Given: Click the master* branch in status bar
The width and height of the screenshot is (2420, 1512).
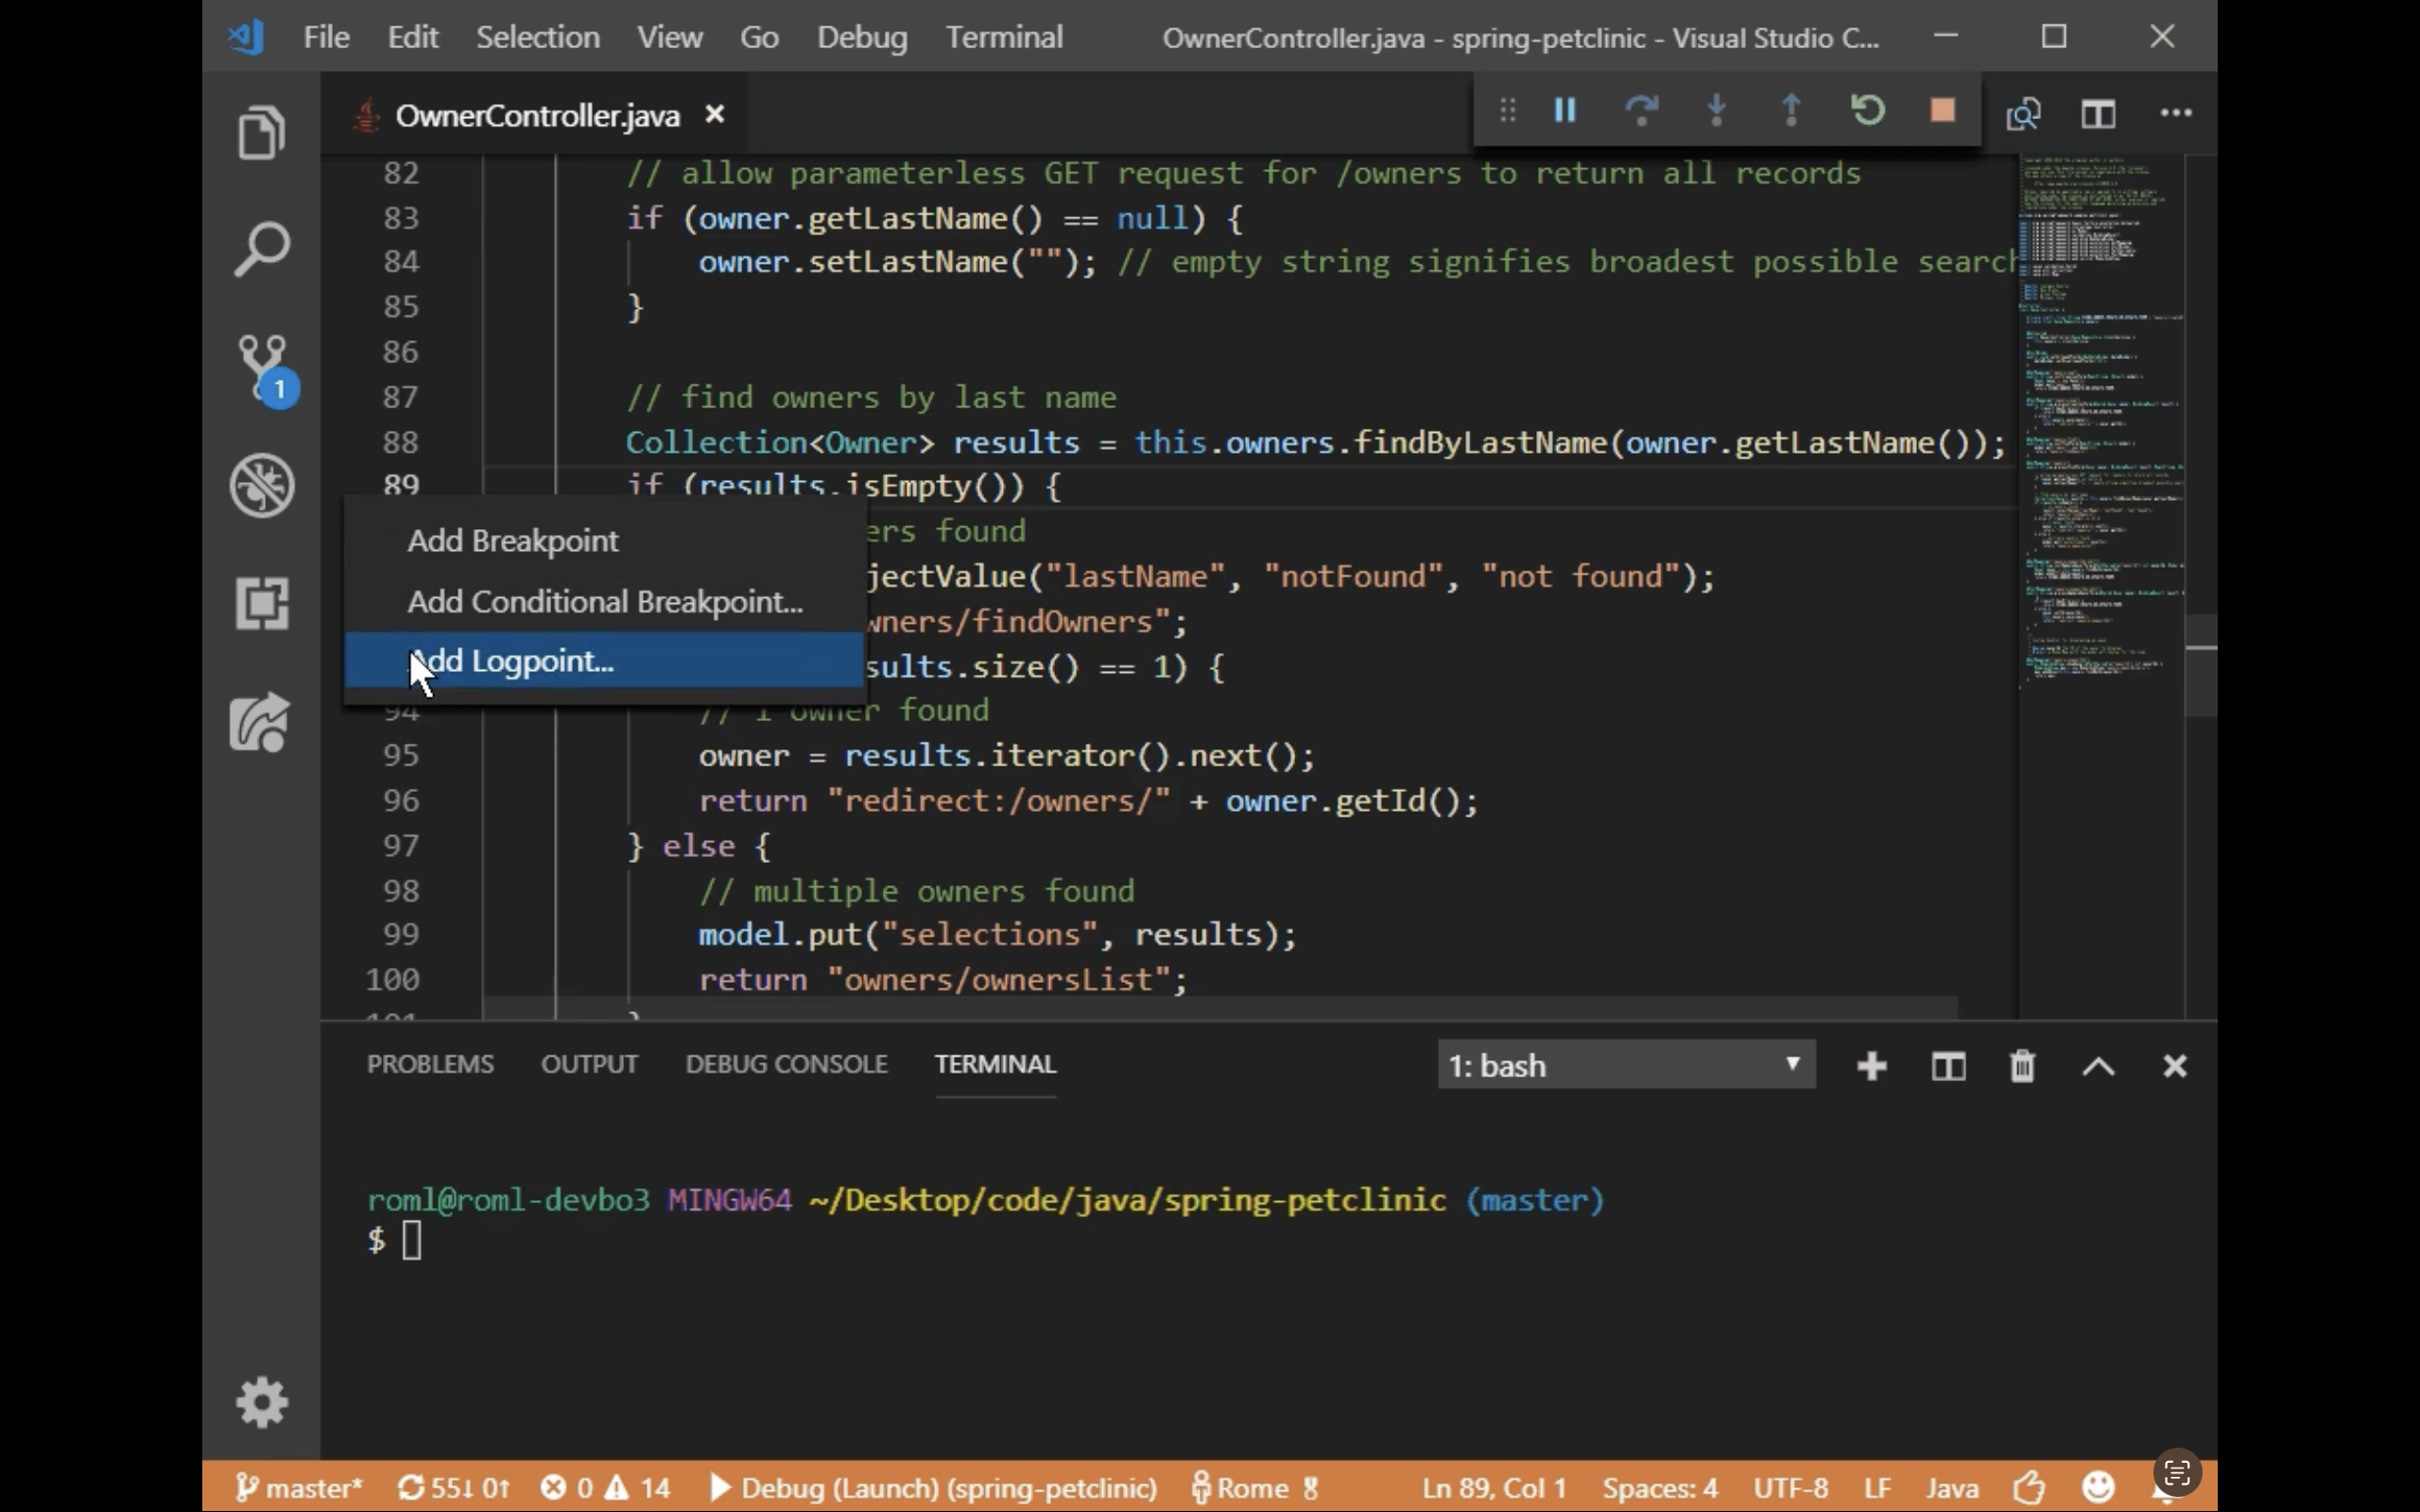Looking at the screenshot, I should point(300,1488).
